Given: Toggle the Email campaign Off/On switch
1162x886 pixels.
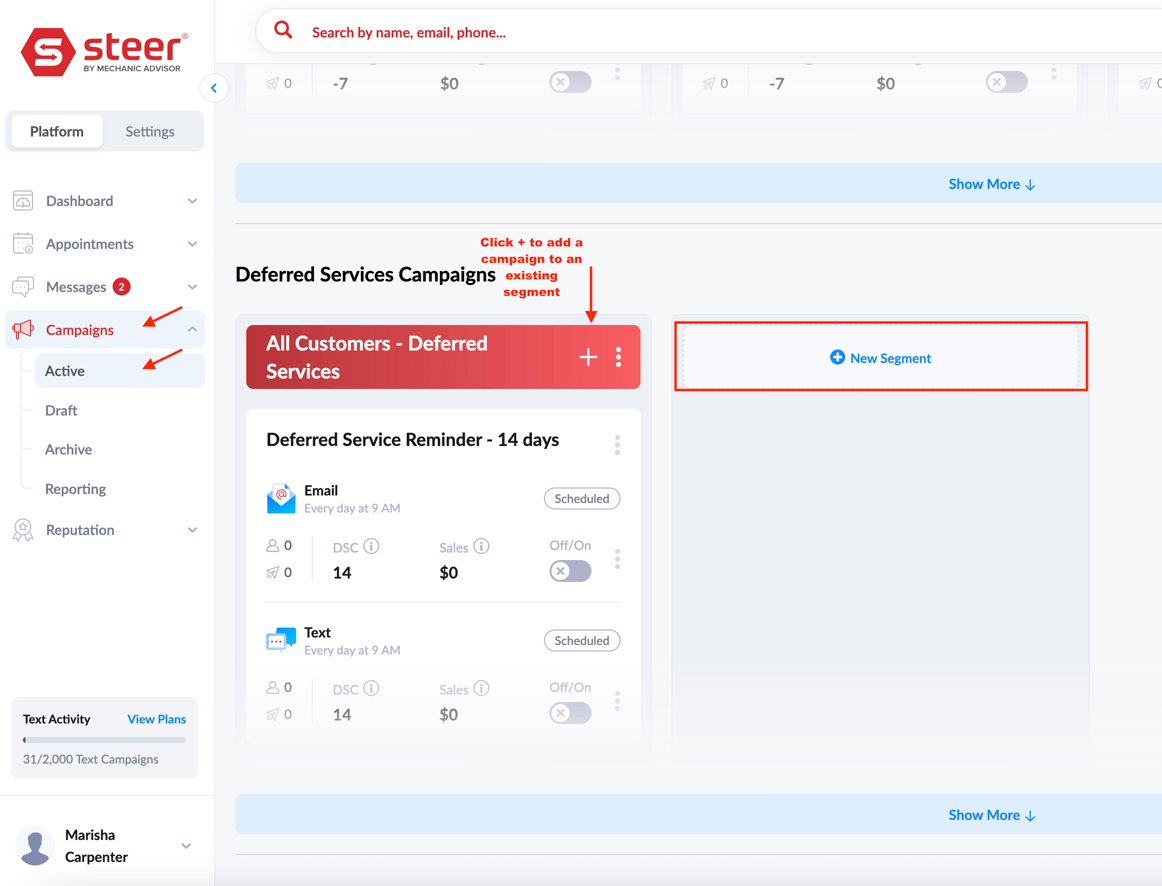Looking at the screenshot, I should [571, 571].
